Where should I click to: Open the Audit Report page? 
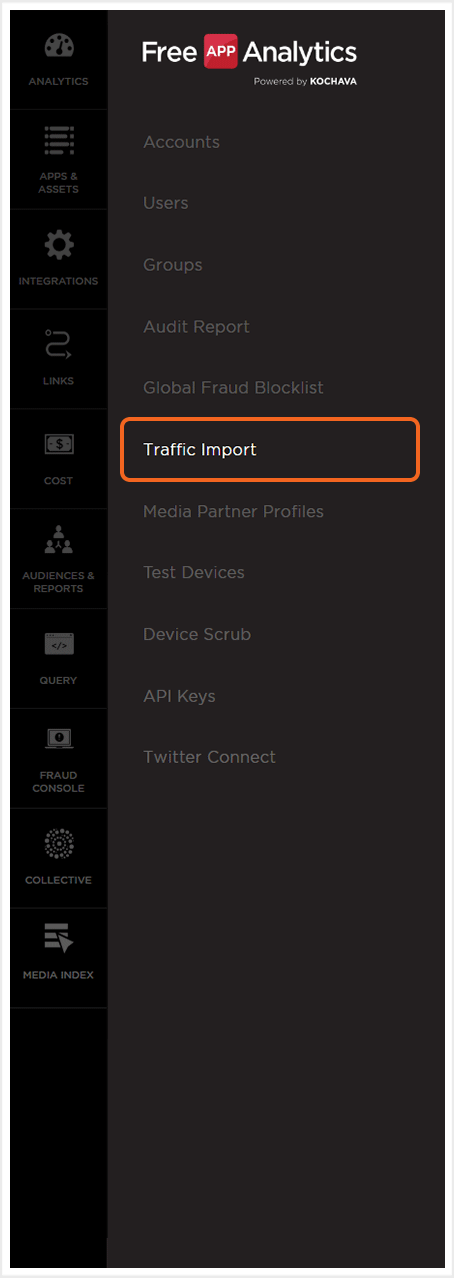(196, 327)
